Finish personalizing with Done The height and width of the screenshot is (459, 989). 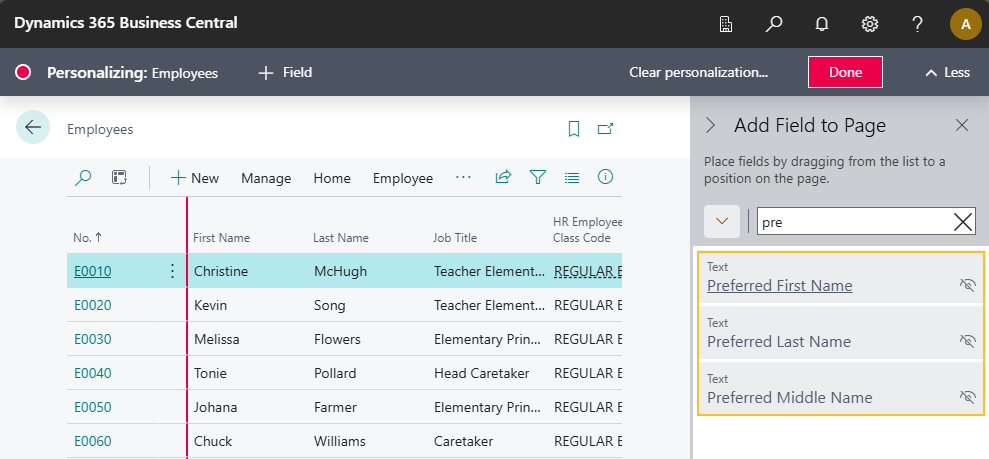point(845,72)
